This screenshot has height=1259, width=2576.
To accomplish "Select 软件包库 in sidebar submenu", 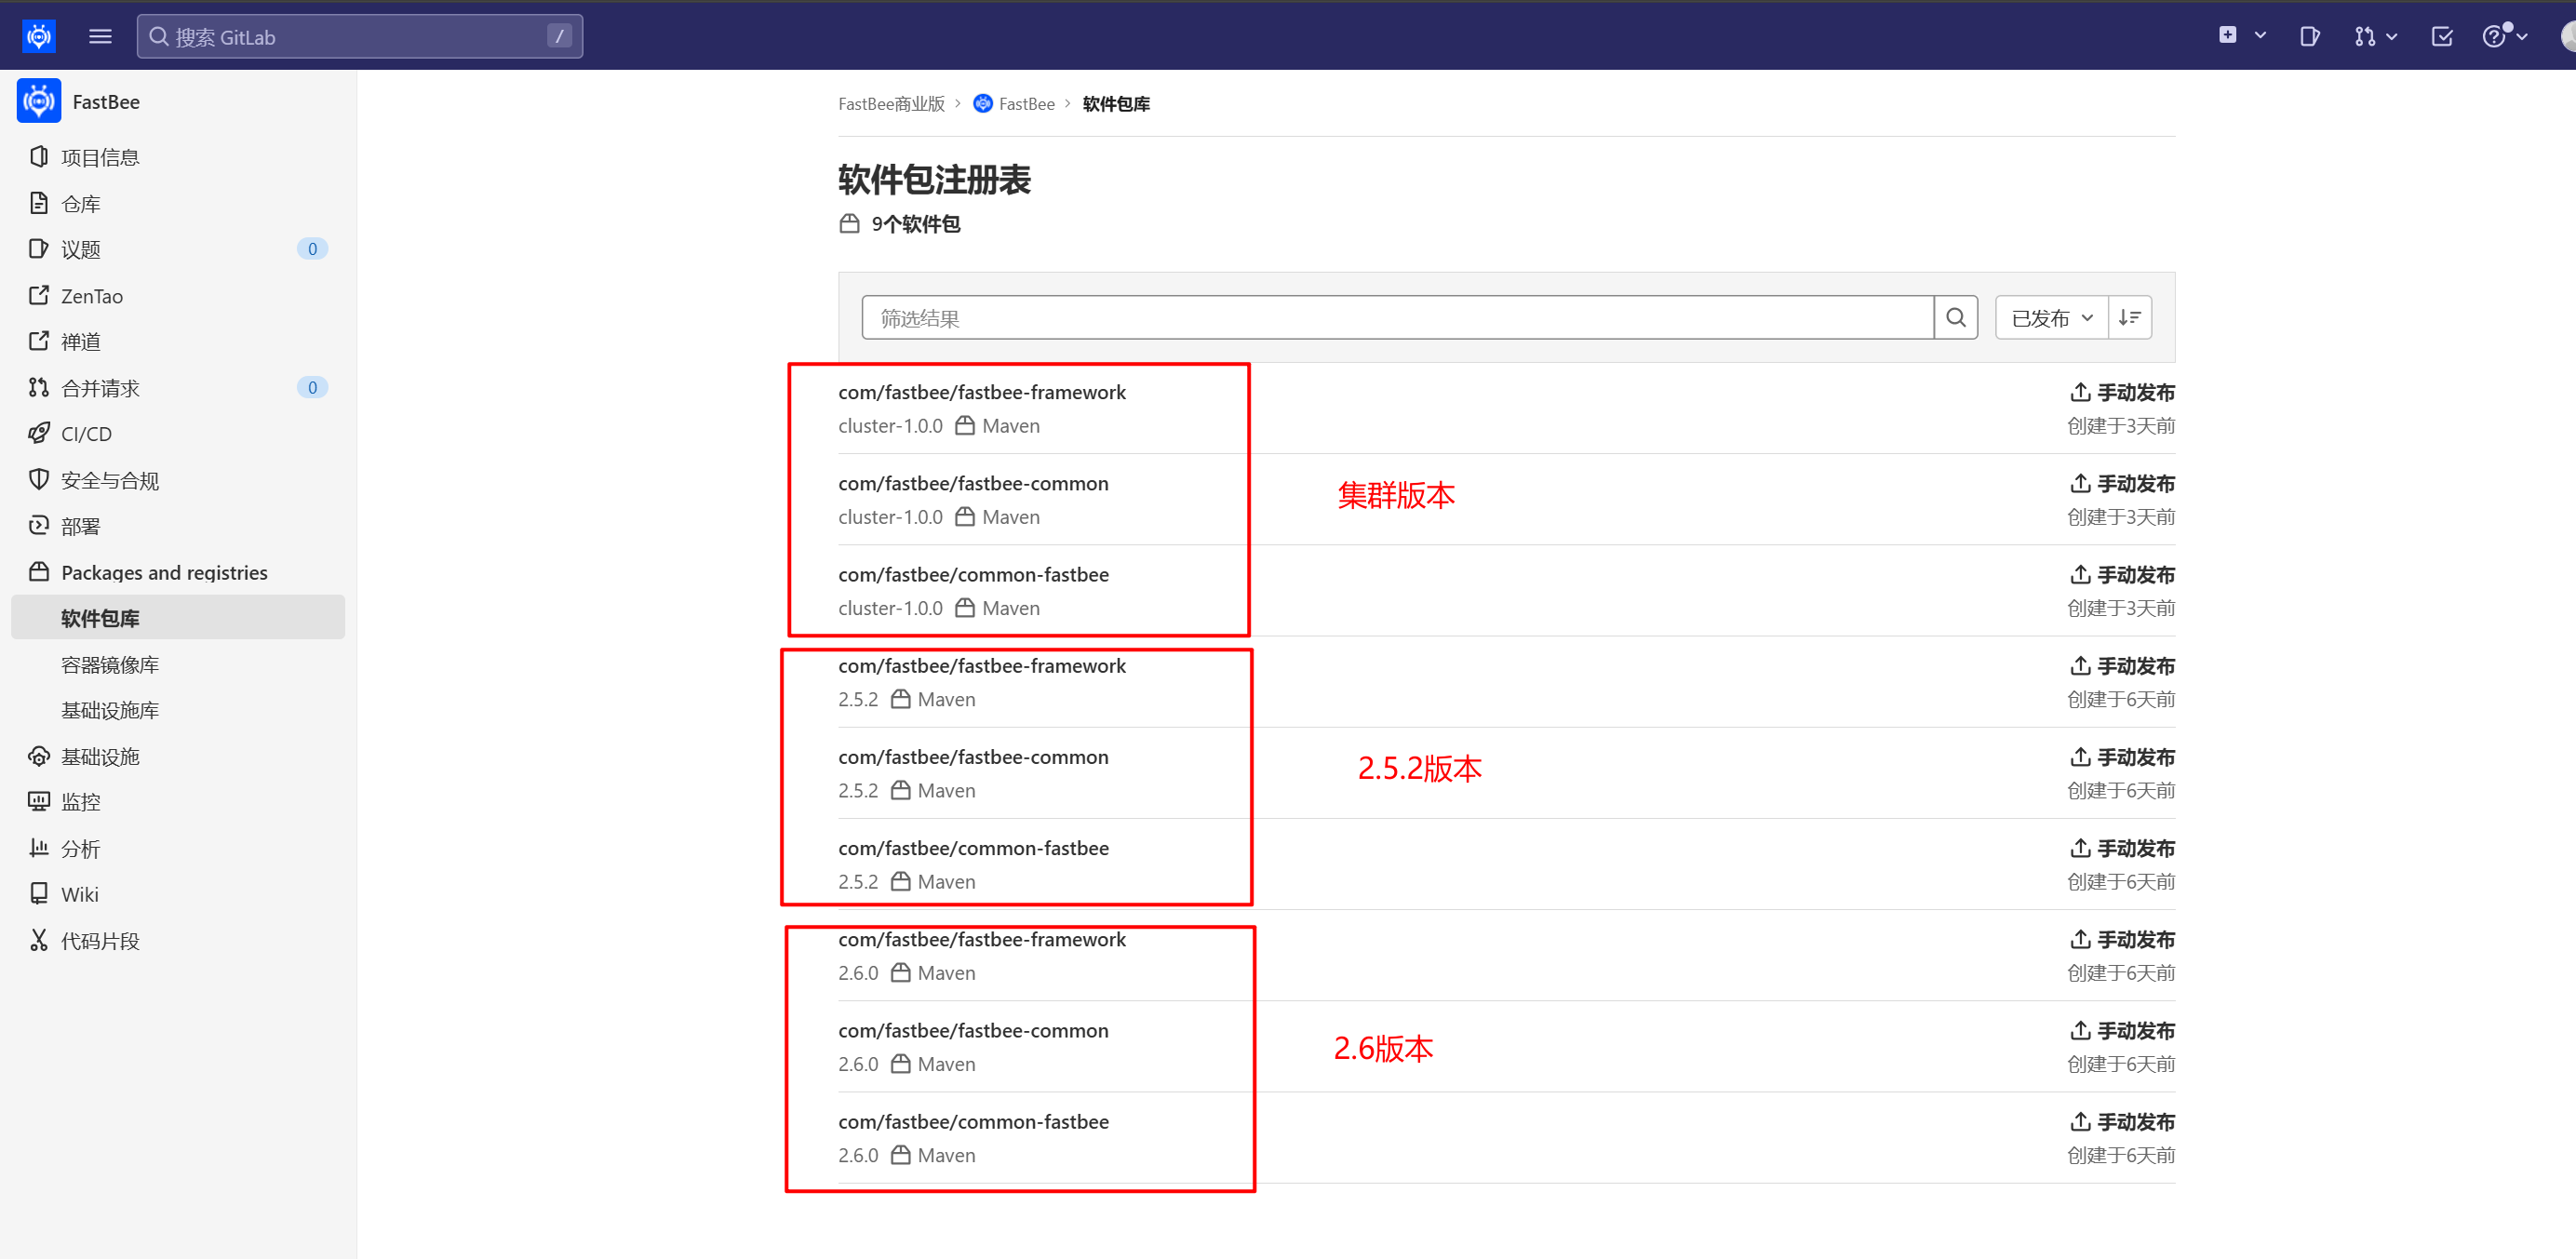I will (x=178, y=618).
